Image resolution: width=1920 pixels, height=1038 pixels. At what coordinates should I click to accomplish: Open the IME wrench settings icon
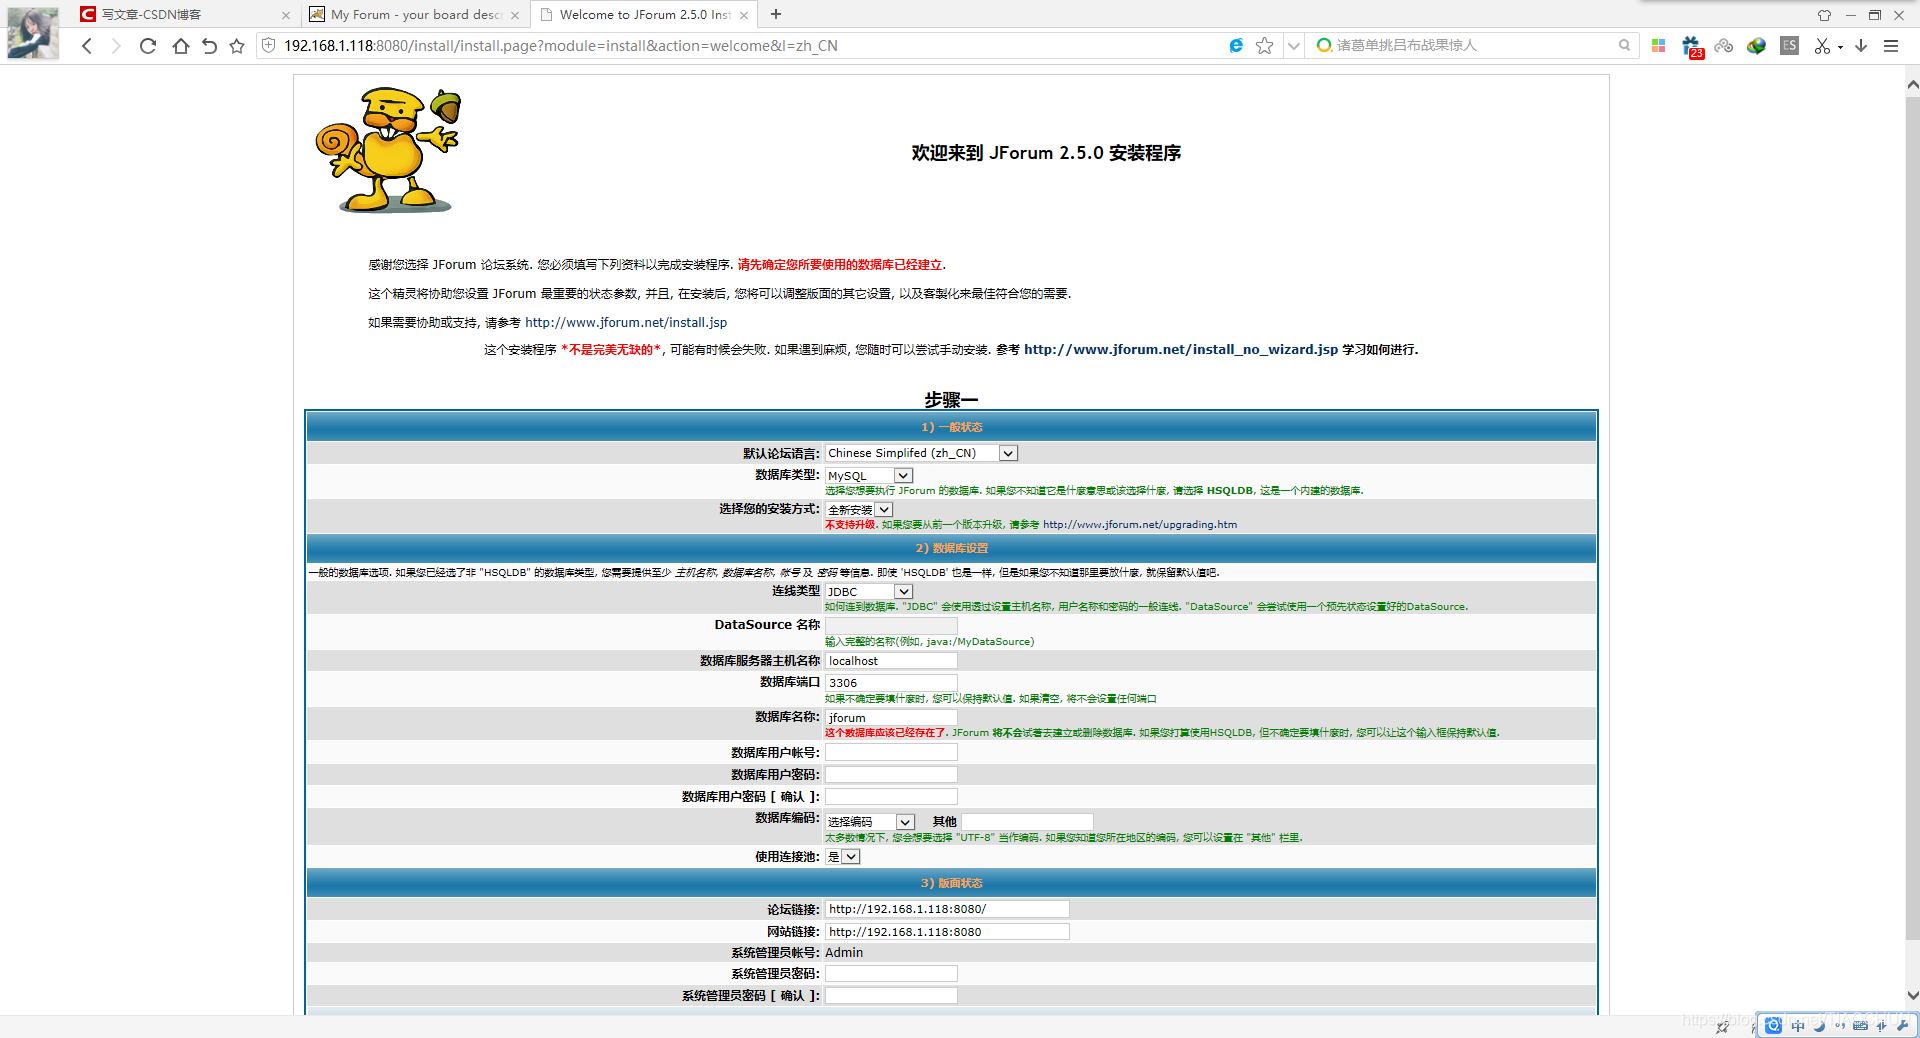tap(1902, 1025)
